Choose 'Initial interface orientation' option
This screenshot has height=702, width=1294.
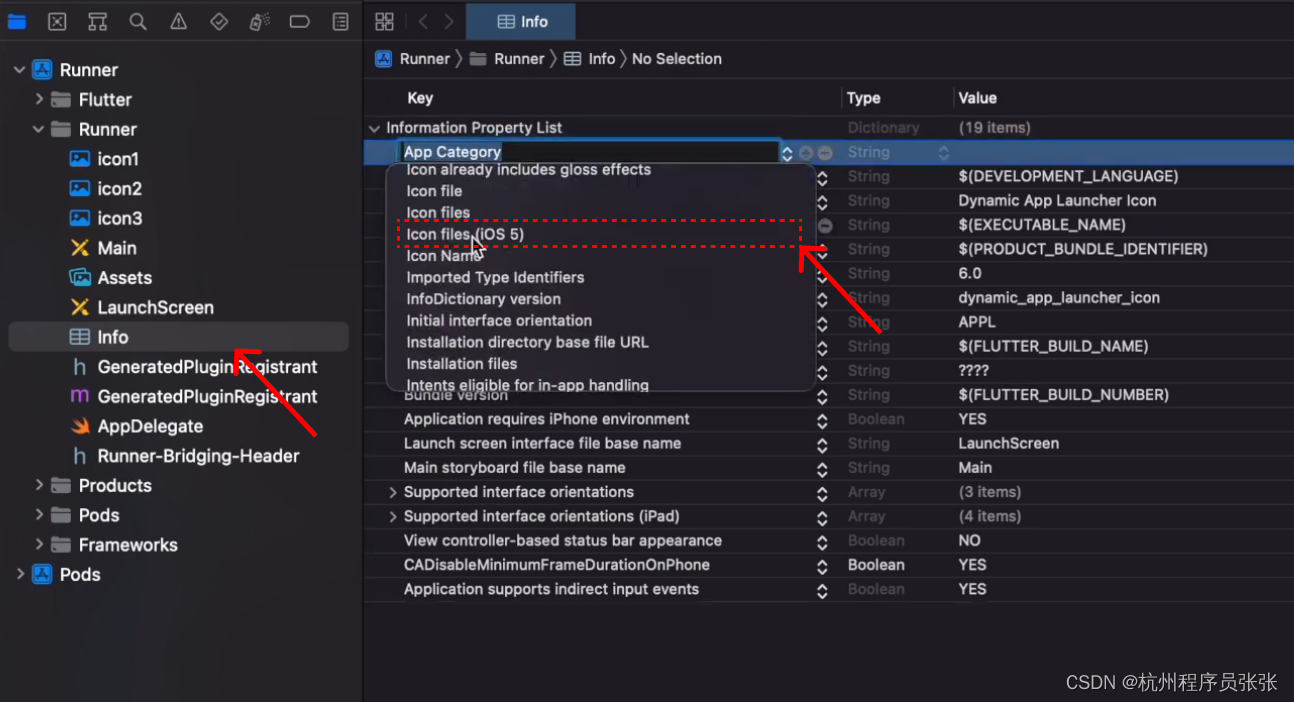pyautogui.click(x=499, y=321)
